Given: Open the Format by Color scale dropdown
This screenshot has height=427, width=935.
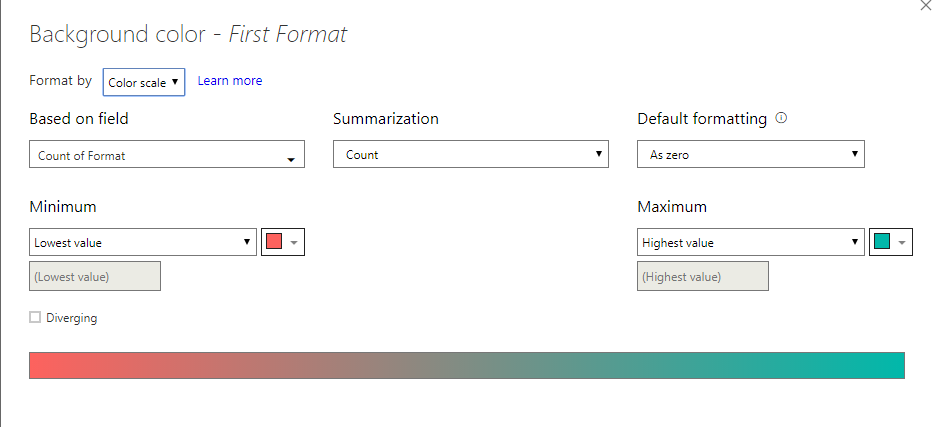Looking at the screenshot, I should (x=144, y=82).
